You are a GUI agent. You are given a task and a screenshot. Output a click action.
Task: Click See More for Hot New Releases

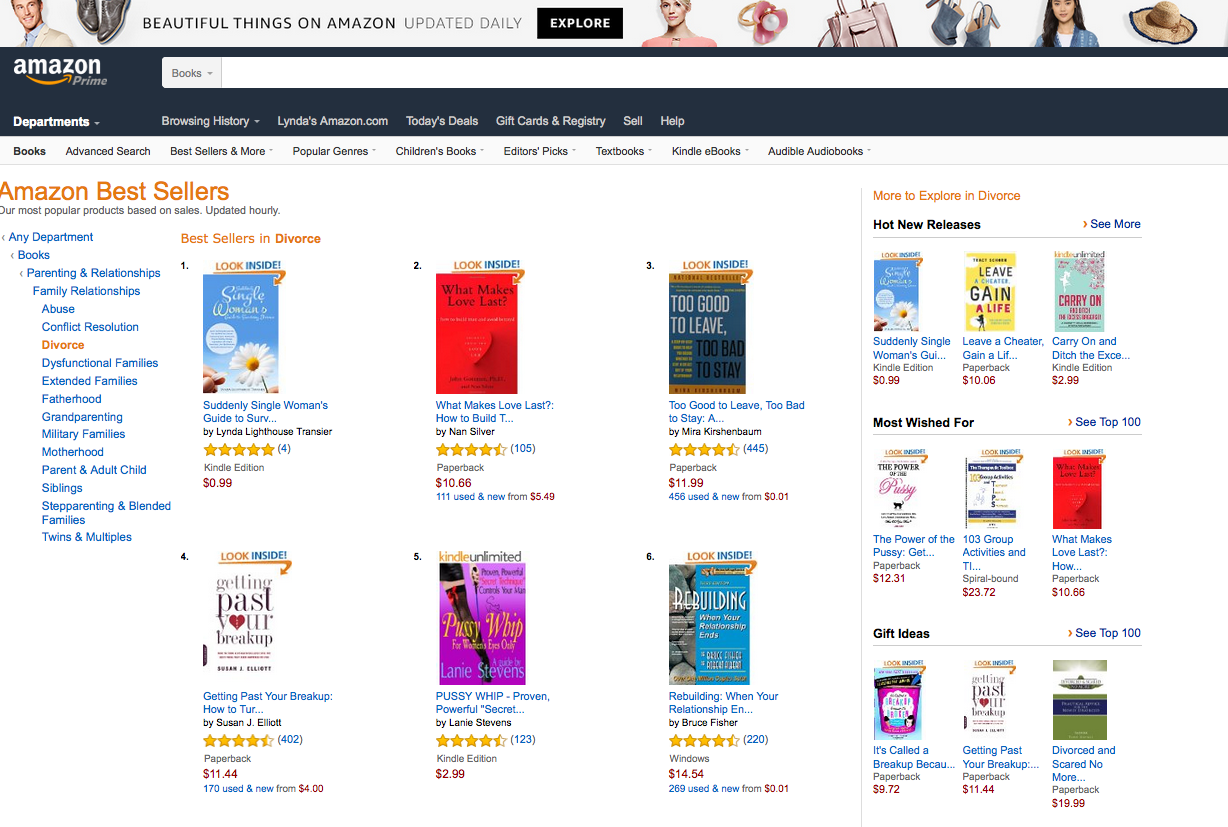(1111, 224)
